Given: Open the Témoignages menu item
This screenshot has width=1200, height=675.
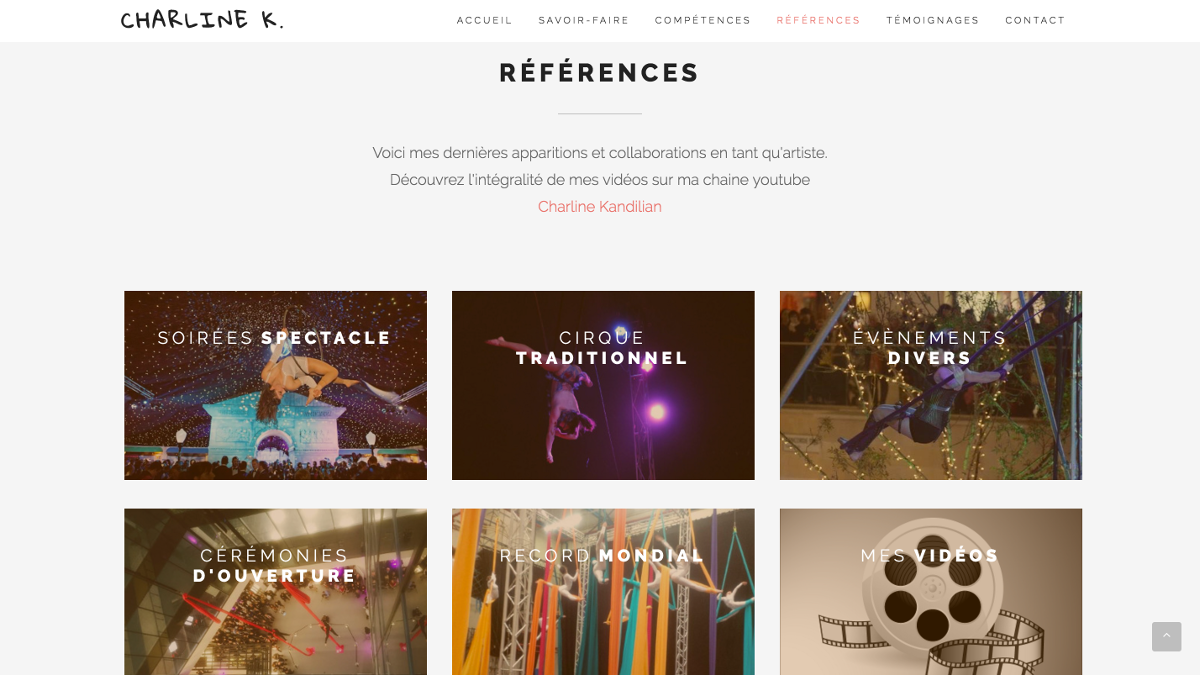Looking at the screenshot, I should tap(933, 20).
